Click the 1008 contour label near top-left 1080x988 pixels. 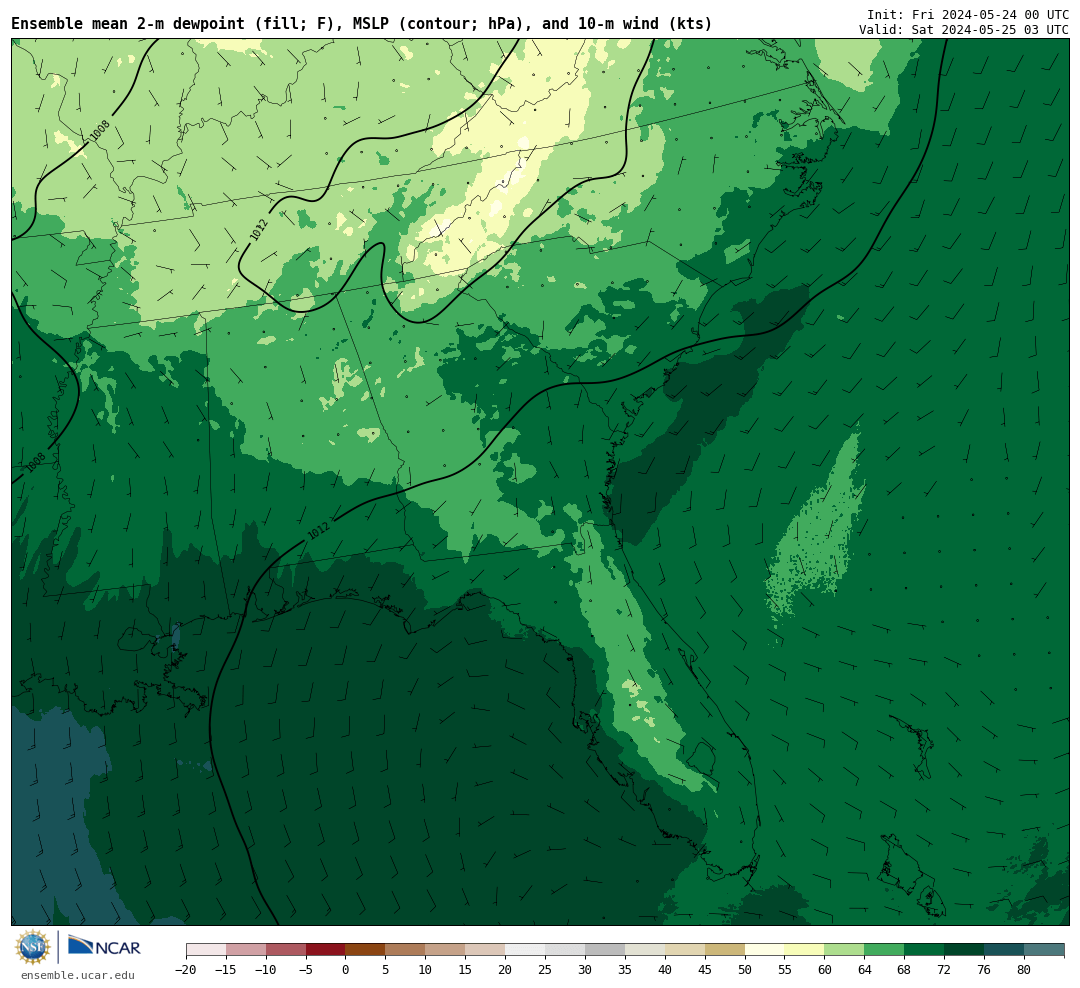[x=100, y=131]
